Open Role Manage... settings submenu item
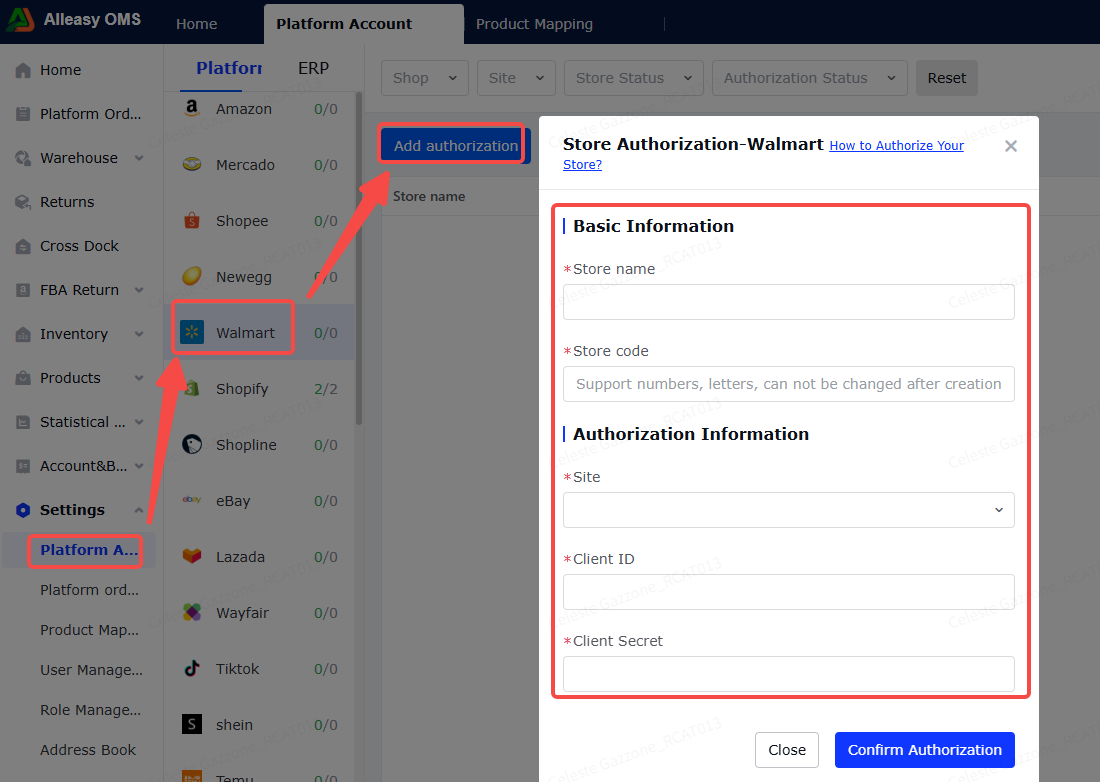Viewport: 1100px width, 782px height. pos(90,710)
